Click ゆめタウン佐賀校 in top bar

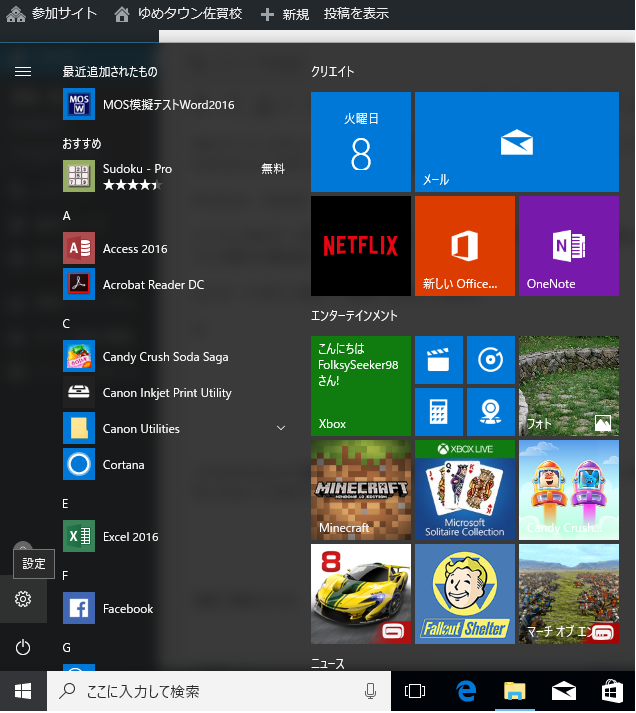point(178,14)
